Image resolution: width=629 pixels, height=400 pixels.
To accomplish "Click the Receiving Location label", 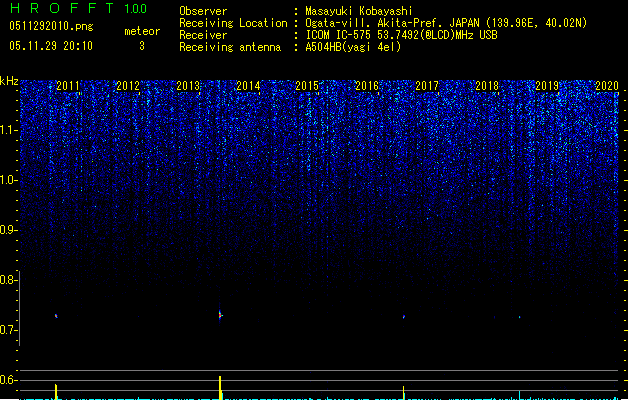I will point(233,23).
